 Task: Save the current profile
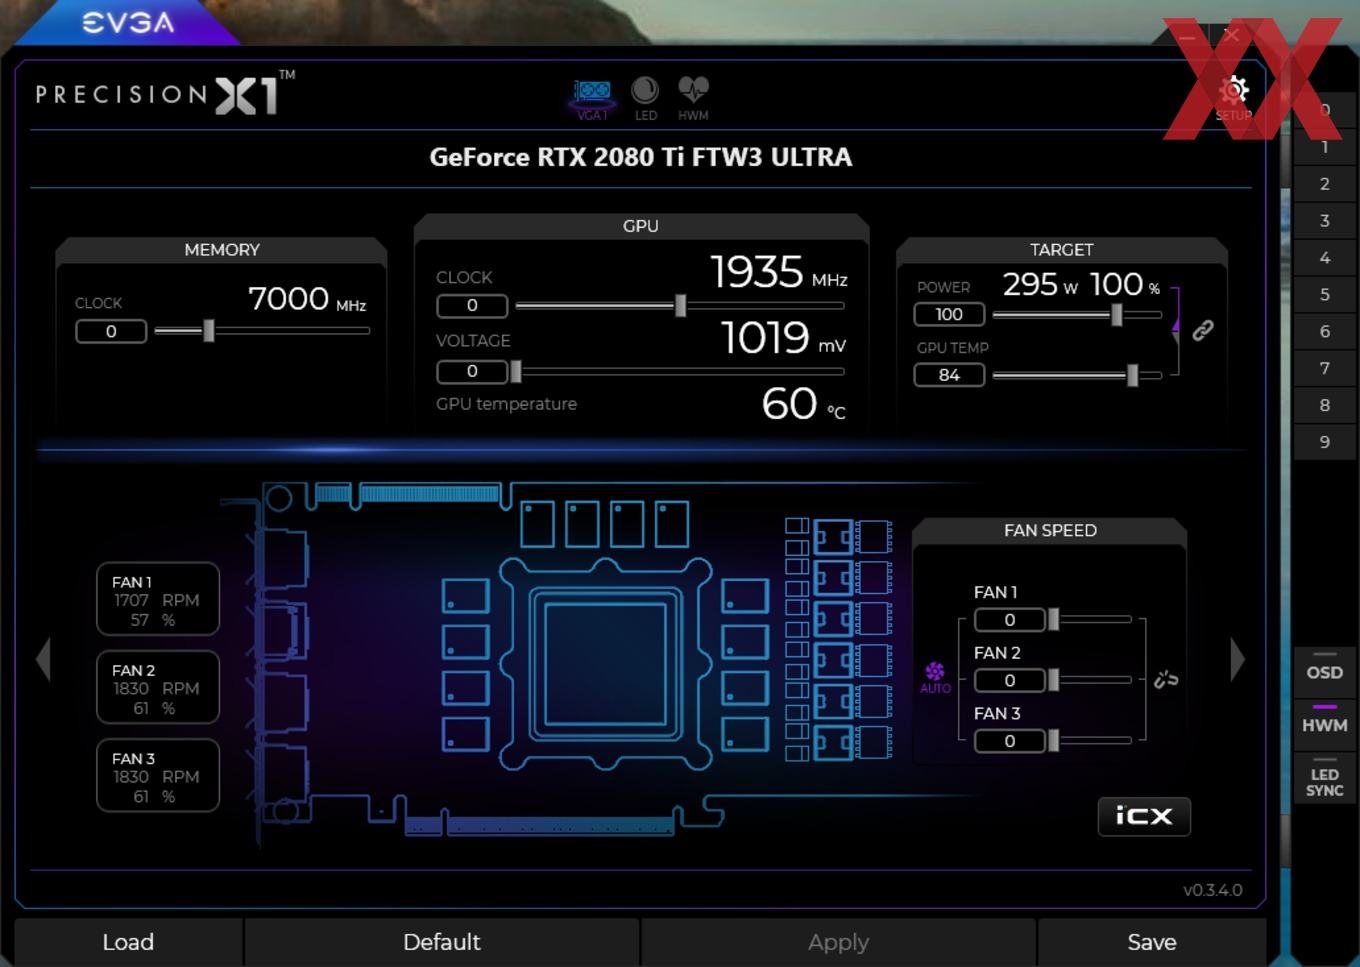pyautogui.click(x=1152, y=942)
